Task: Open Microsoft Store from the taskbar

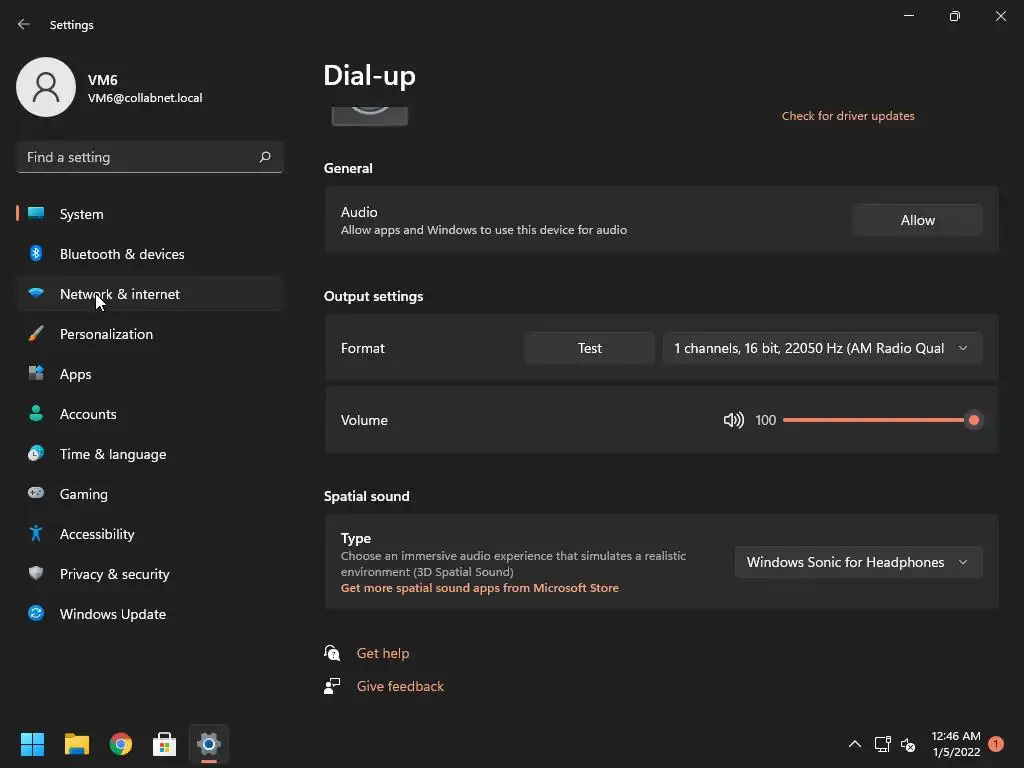Action: [x=165, y=744]
